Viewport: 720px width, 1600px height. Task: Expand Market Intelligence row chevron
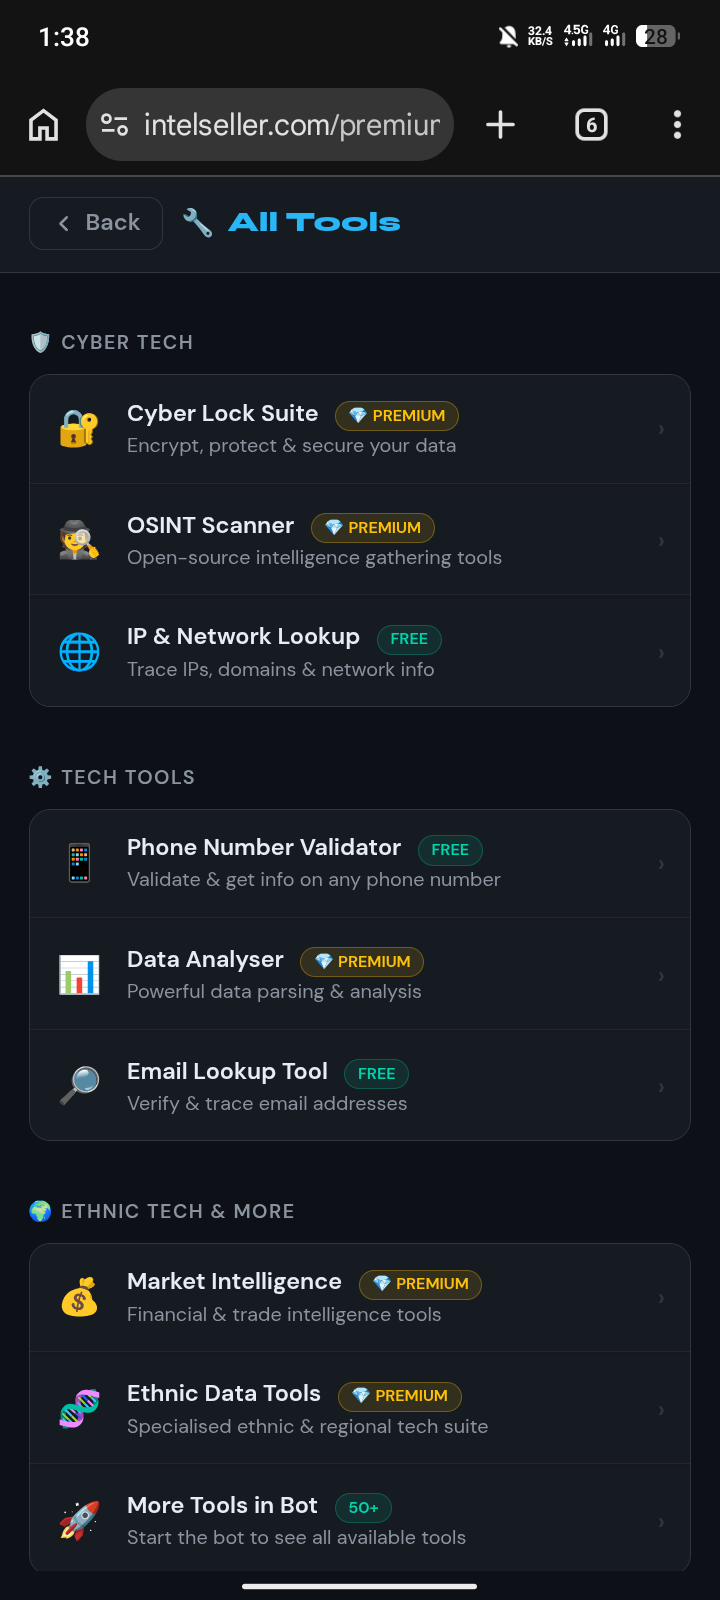(661, 1298)
